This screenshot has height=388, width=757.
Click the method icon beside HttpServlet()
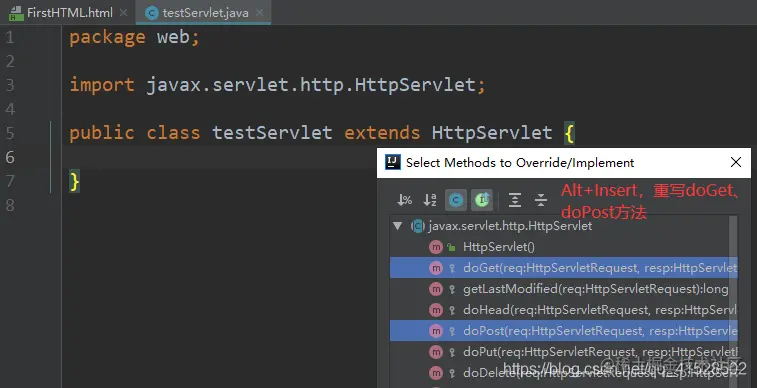(x=436, y=247)
